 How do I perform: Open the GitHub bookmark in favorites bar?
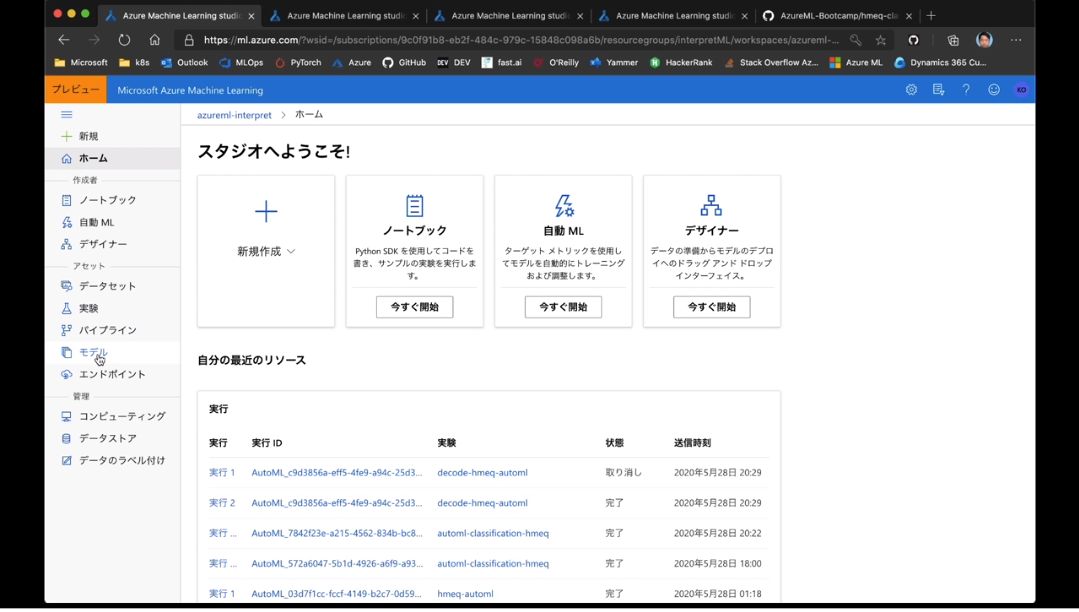point(405,63)
